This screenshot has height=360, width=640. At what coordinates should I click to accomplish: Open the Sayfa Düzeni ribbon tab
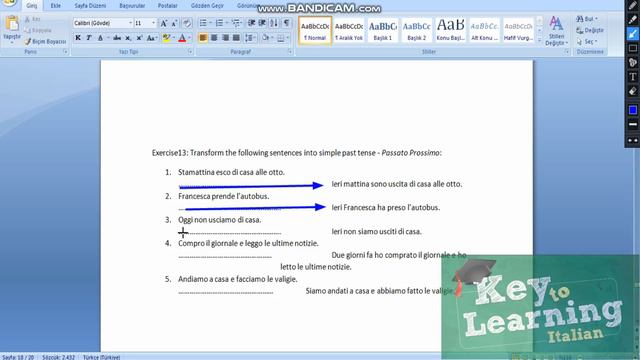click(x=90, y=6)
